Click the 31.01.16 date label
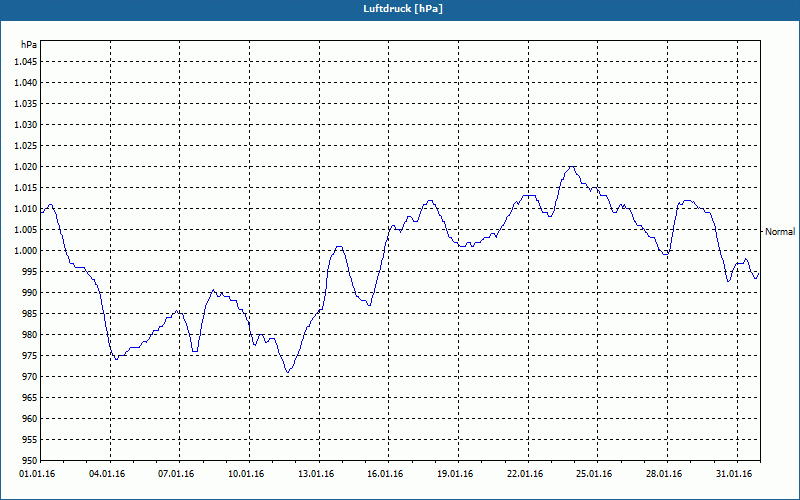Screen dimensions: 800x500 734,474
